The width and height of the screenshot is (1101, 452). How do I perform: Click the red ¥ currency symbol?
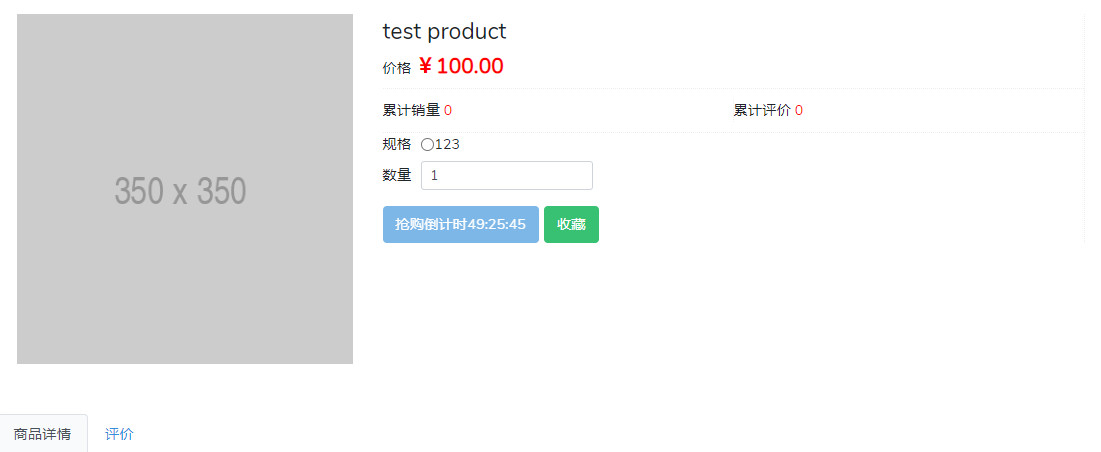426,66
